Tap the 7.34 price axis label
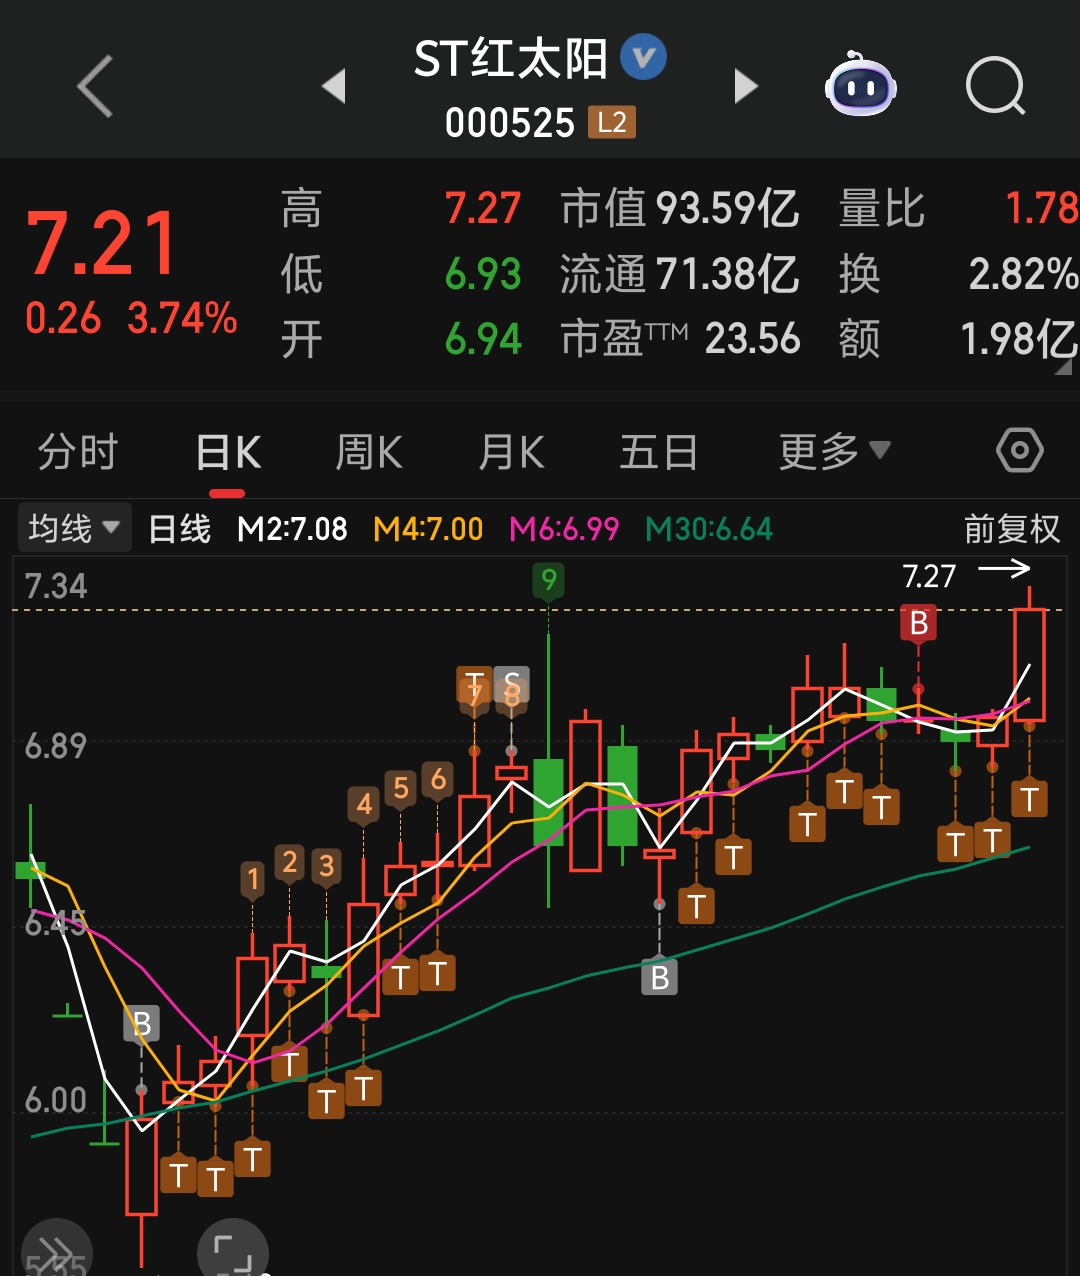 [56, 586]
